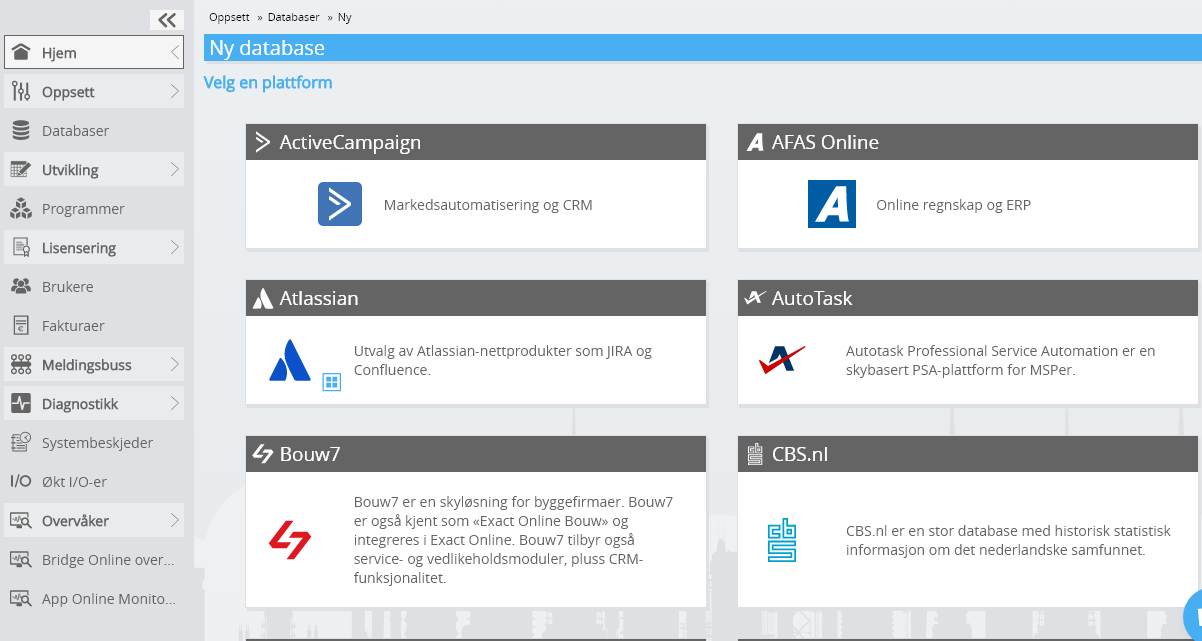This screenshot has width=1202, height=641.
Task: Click 'Markedsautomatisering og CRM' description
Action: pyautogui.click(x=488, y=205)
